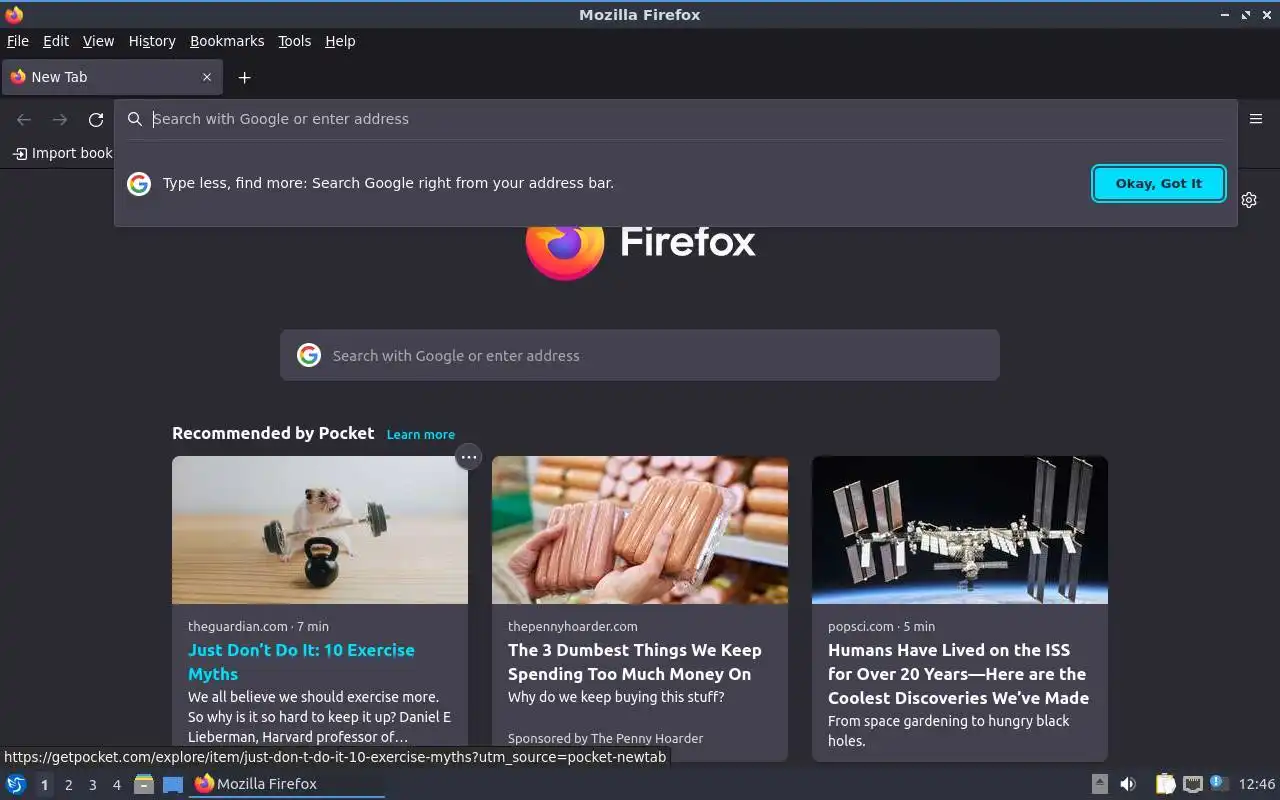Open new tab with plus icon

(244, 77)
